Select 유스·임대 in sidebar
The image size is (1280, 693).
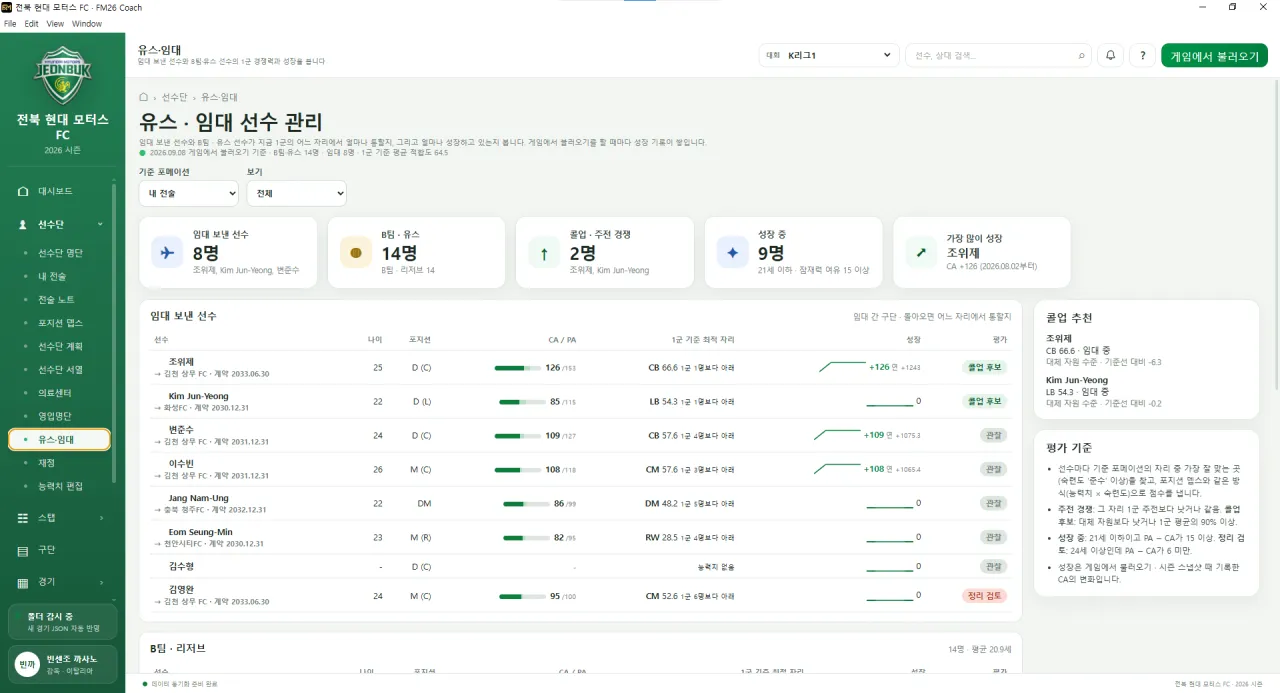tap(59, 439)
